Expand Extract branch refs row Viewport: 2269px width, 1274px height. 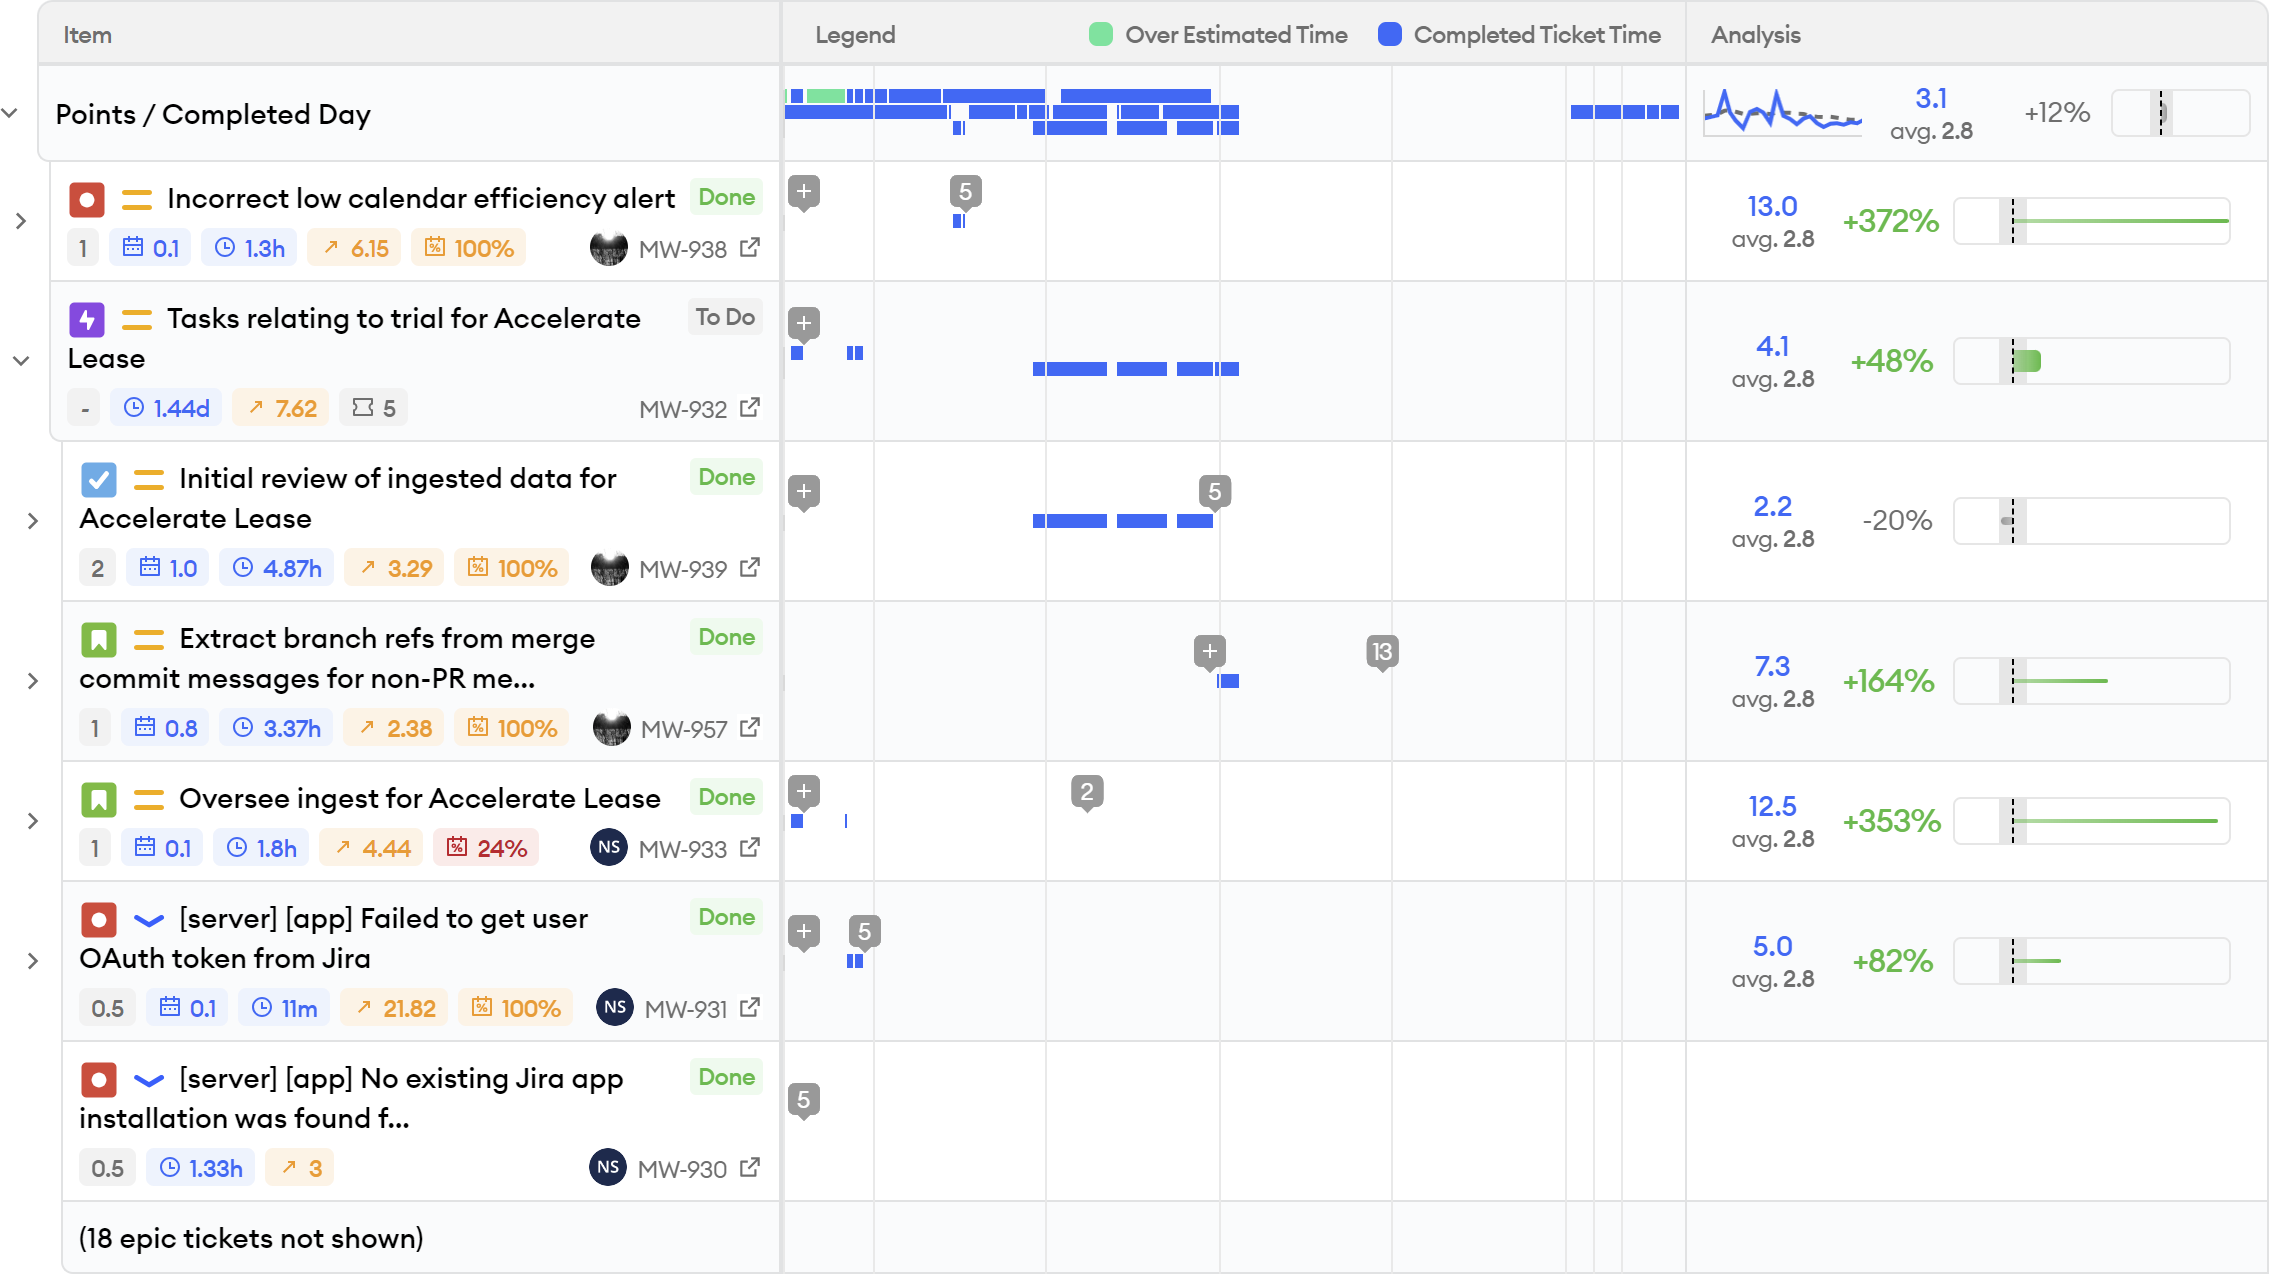point(33,680)
